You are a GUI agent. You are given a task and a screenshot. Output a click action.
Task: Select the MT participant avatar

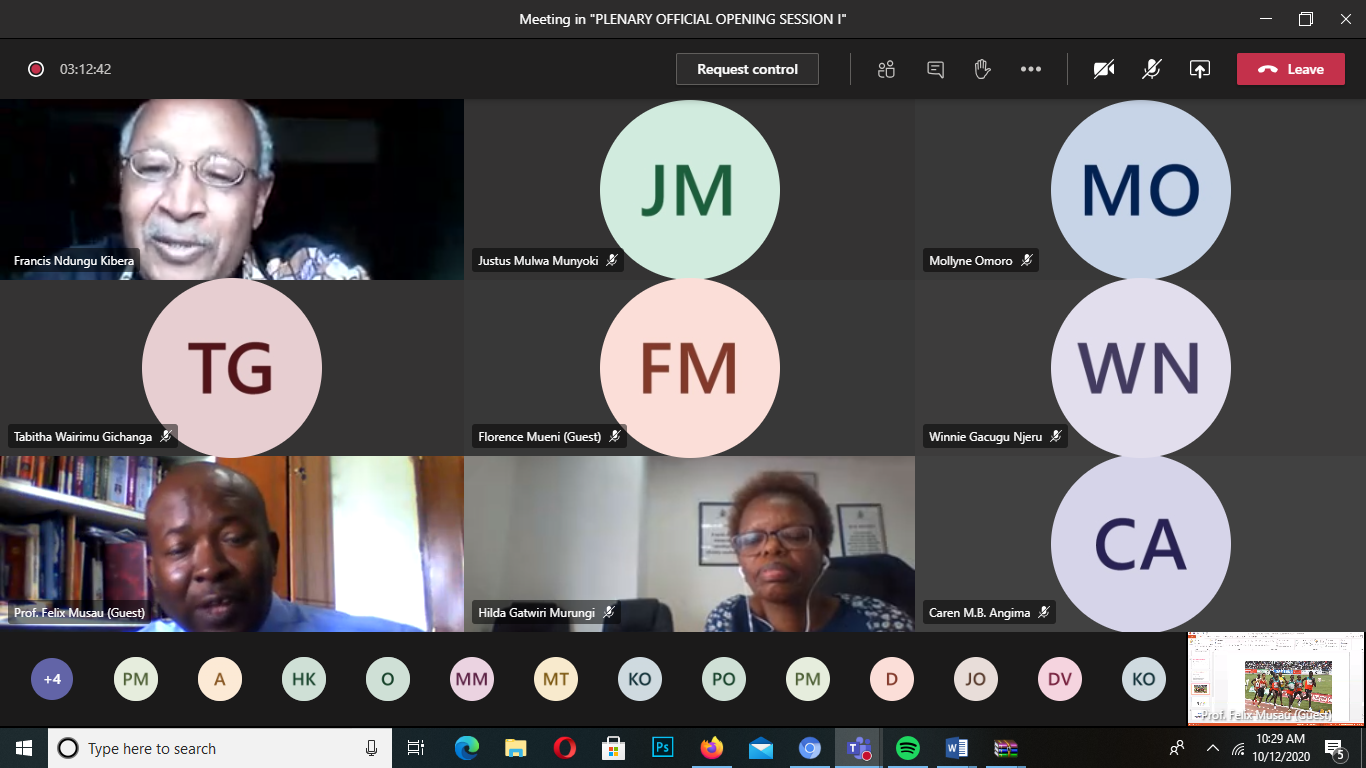point(555,679)
